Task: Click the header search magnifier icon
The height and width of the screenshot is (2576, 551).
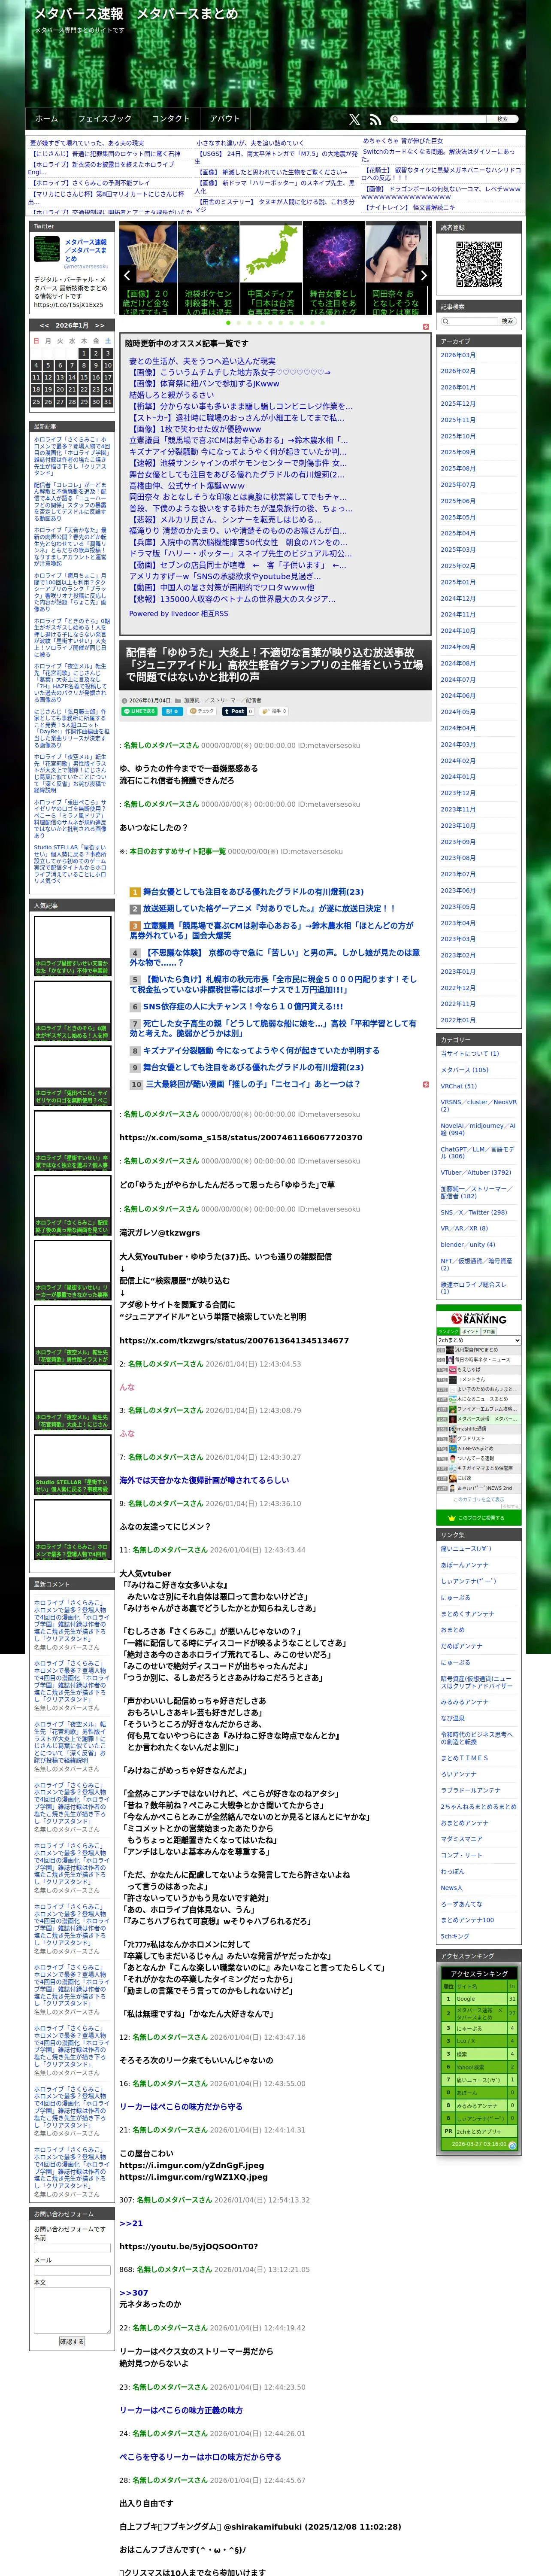Action: (394, 119)
